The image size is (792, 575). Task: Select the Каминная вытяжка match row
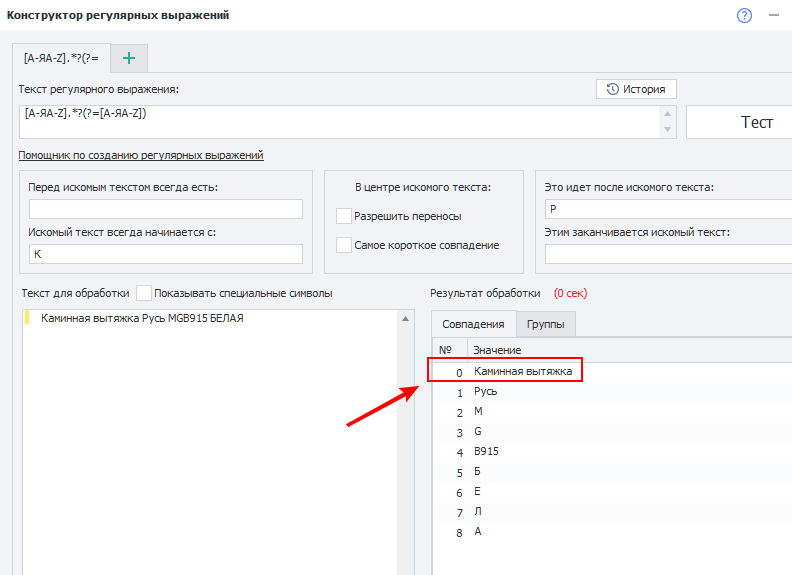click(523, 371)
